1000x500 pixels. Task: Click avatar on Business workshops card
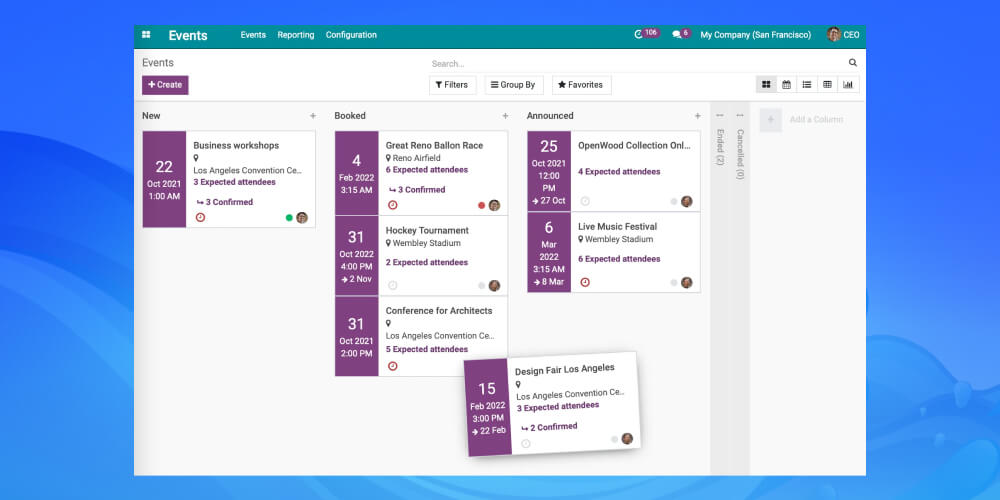pyautogui.click(x=302, y=217)
